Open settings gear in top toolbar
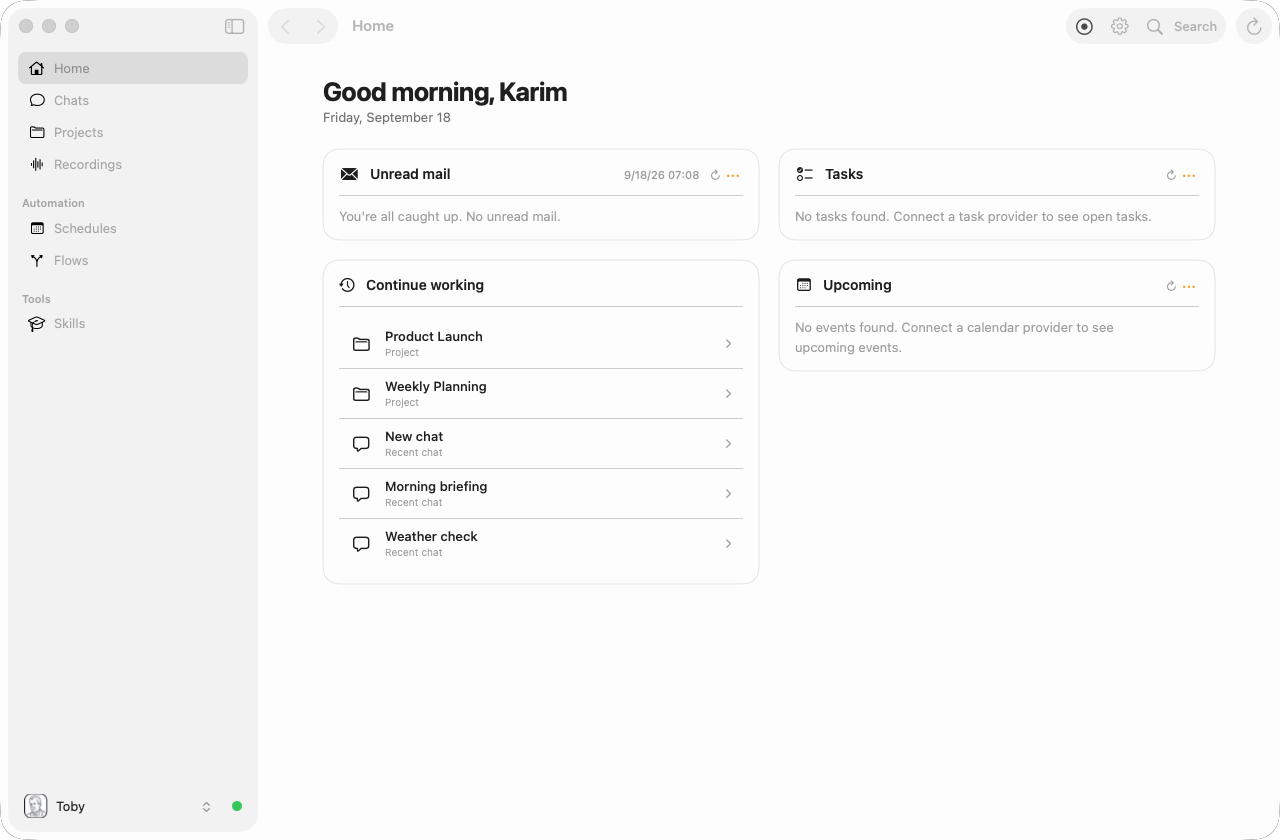This screenshot has width=1280, height=840. [x=1120, y=27]
